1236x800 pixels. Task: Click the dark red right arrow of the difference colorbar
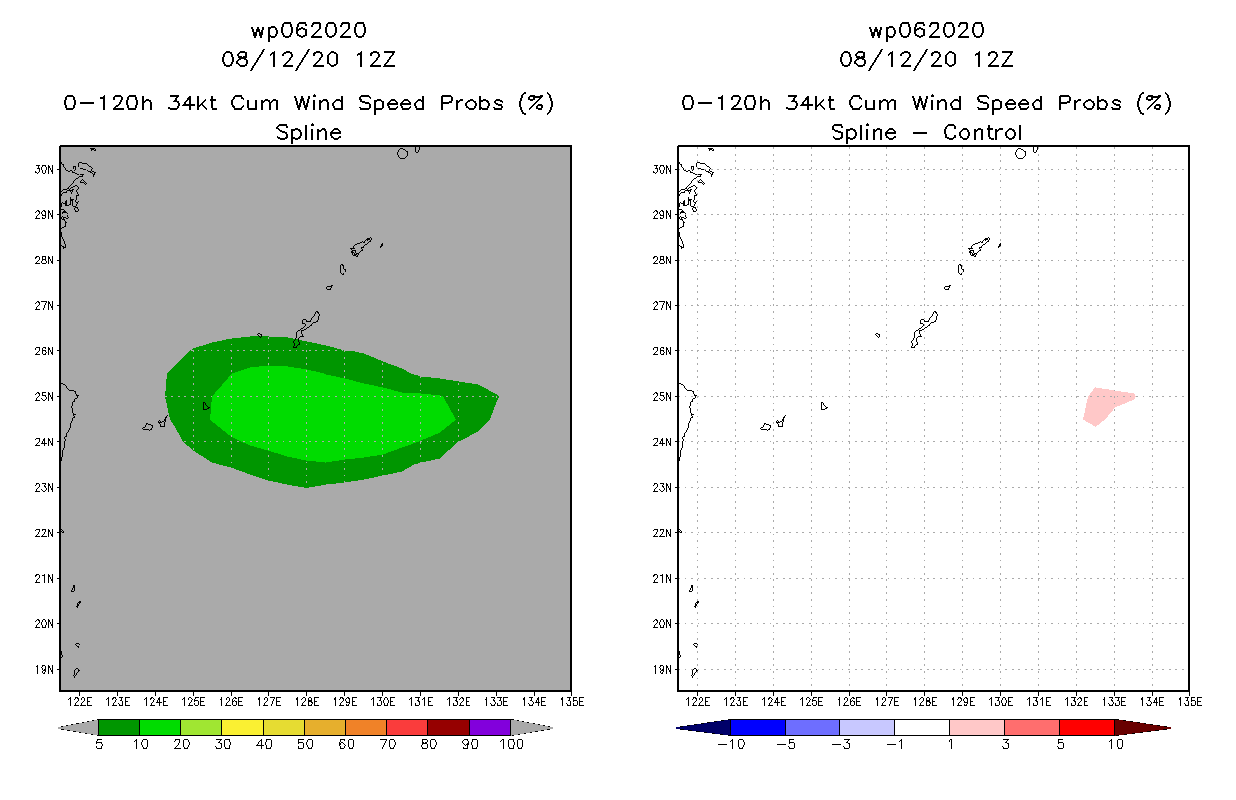(x=1142, y=727)
